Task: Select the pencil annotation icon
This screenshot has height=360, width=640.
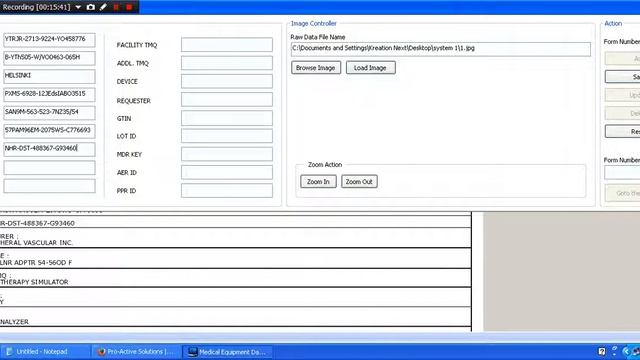Action: (x=103, y=7)
